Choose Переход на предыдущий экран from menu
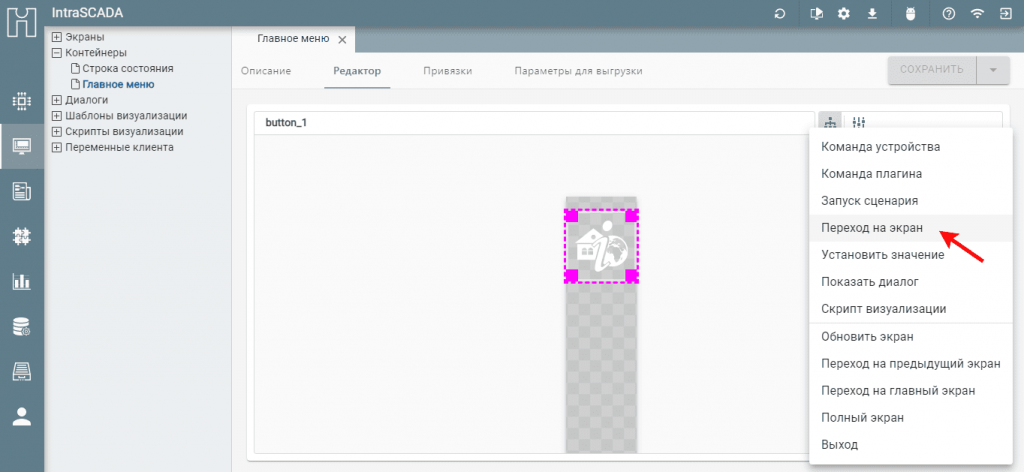Image resolution: width=1024 pixels, height=472 pixels. [x=910, y=364]
